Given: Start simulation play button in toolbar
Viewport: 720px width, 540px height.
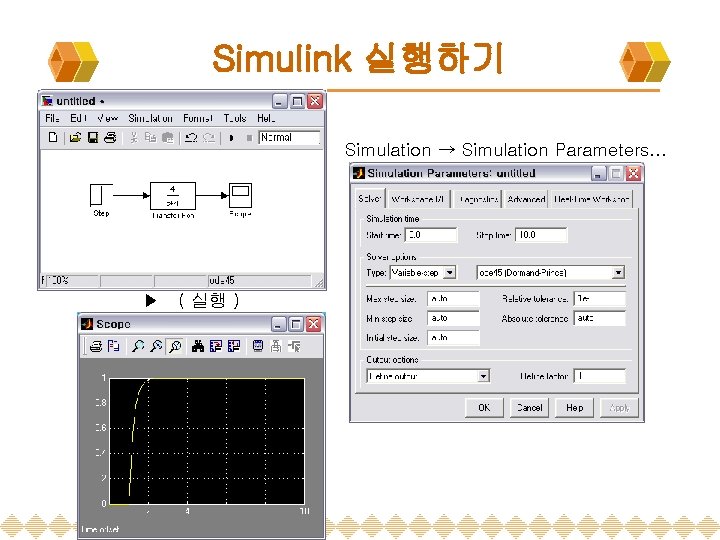Looking at the screenshot, I should click(231, 138).
